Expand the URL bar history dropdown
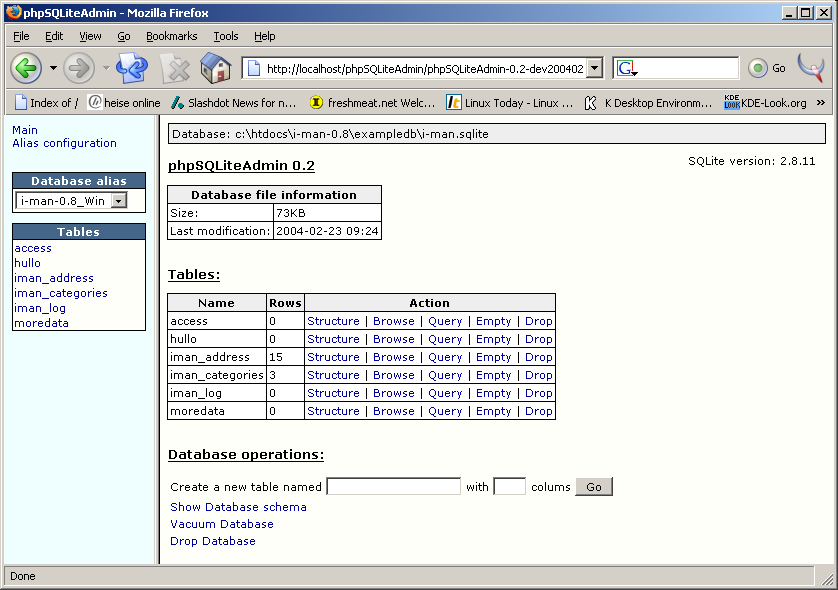 [594, 68]
